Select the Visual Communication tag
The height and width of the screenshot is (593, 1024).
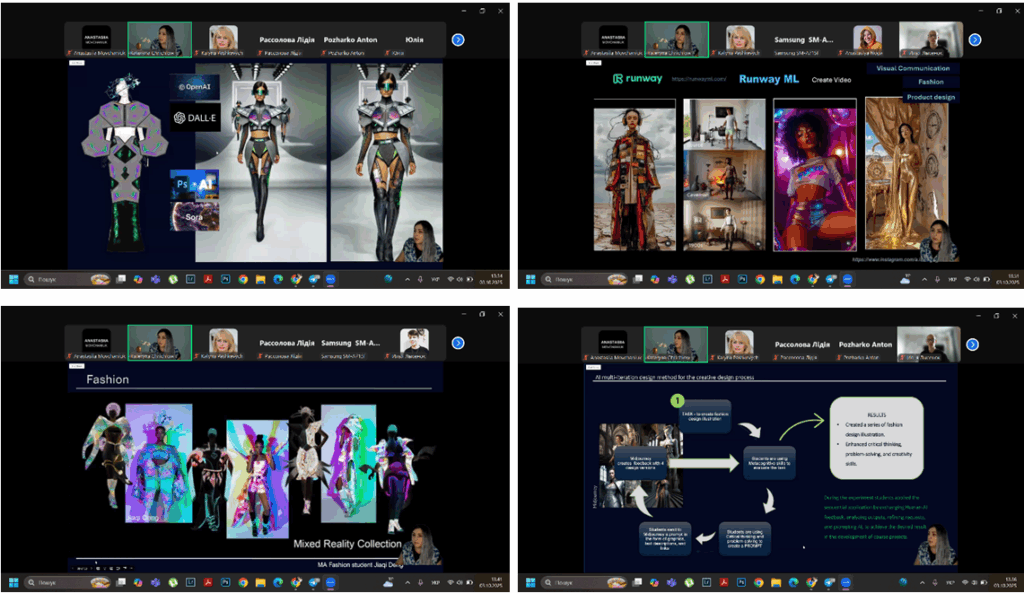[x=912, y=68]
